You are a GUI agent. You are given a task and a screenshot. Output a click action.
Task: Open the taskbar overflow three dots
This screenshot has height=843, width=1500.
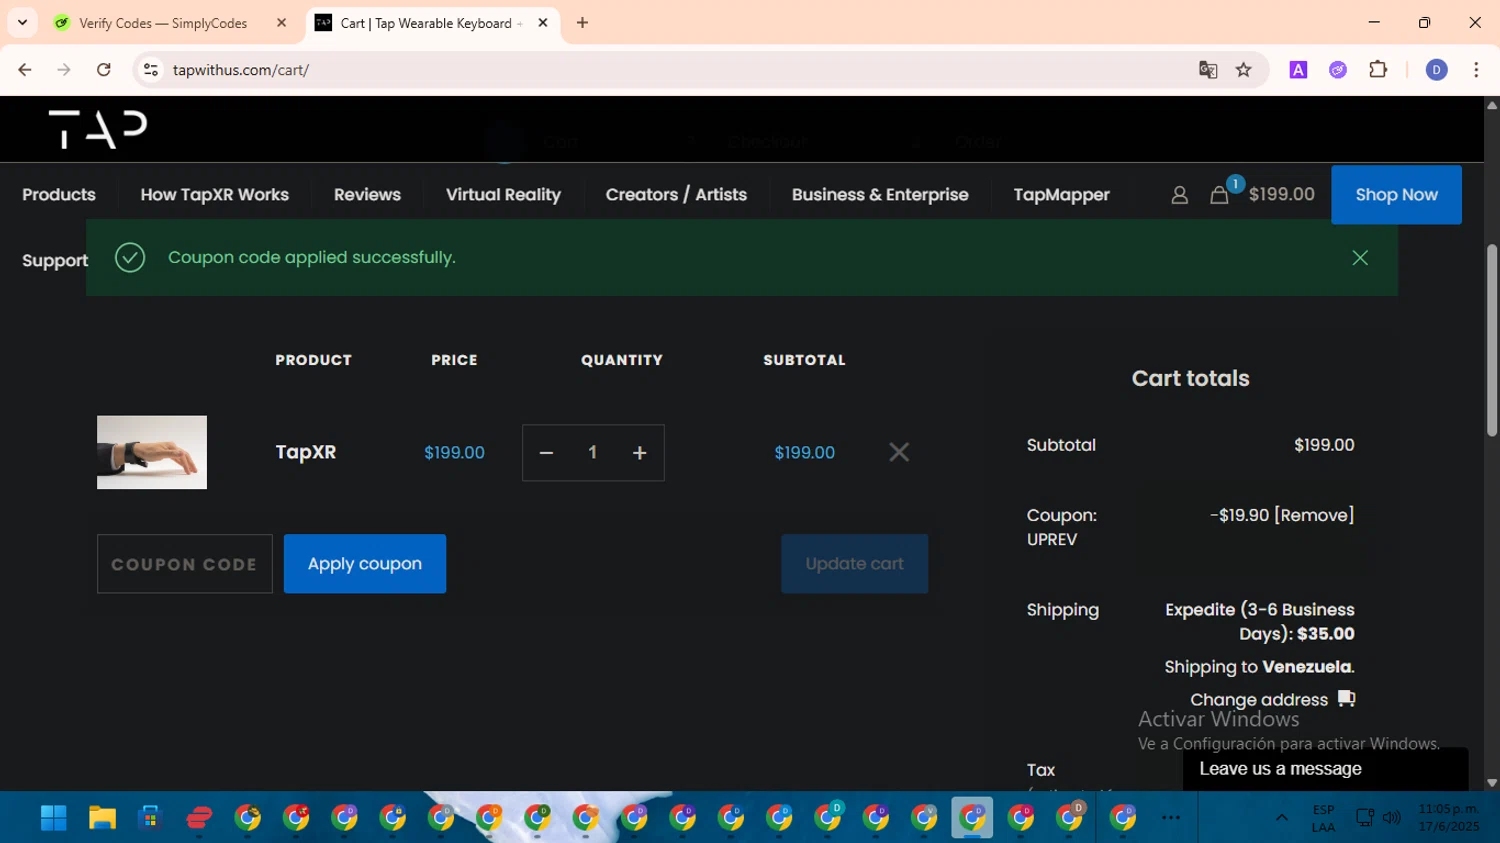click(1171, 818)
